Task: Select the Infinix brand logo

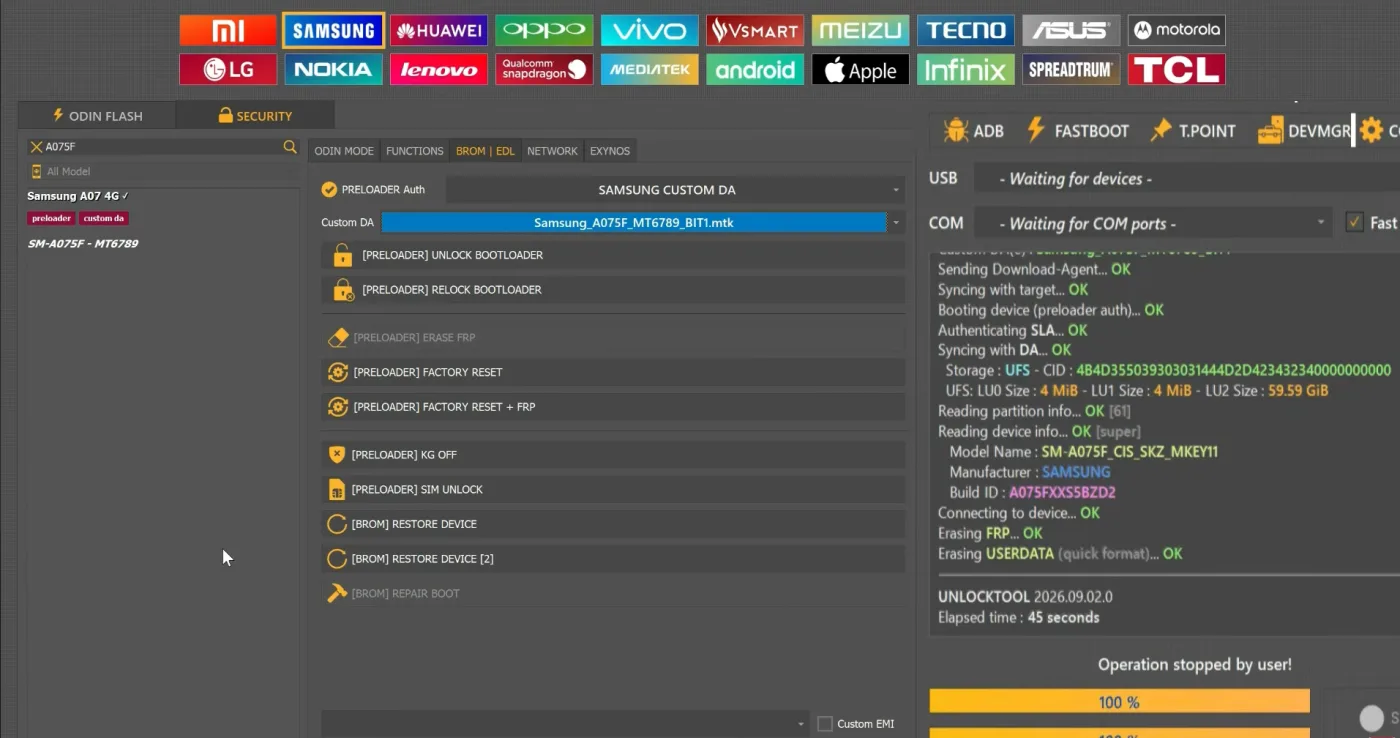Action: pos(966,69)
